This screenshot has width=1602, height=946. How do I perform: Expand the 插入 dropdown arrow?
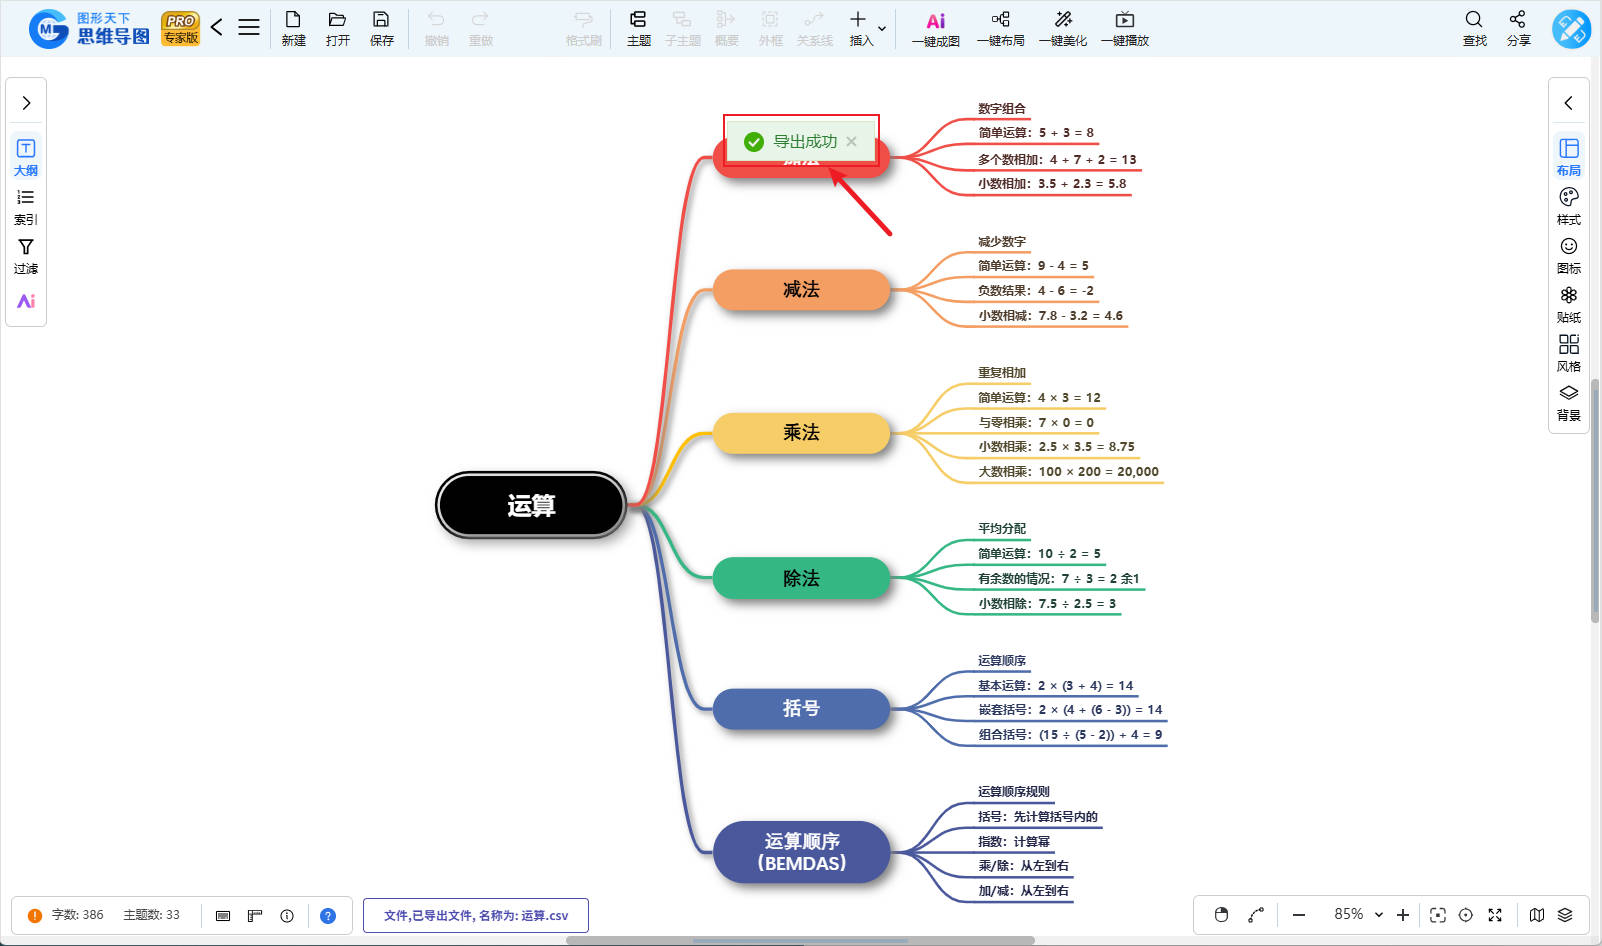pyautogui.click(x=882, y=28)
